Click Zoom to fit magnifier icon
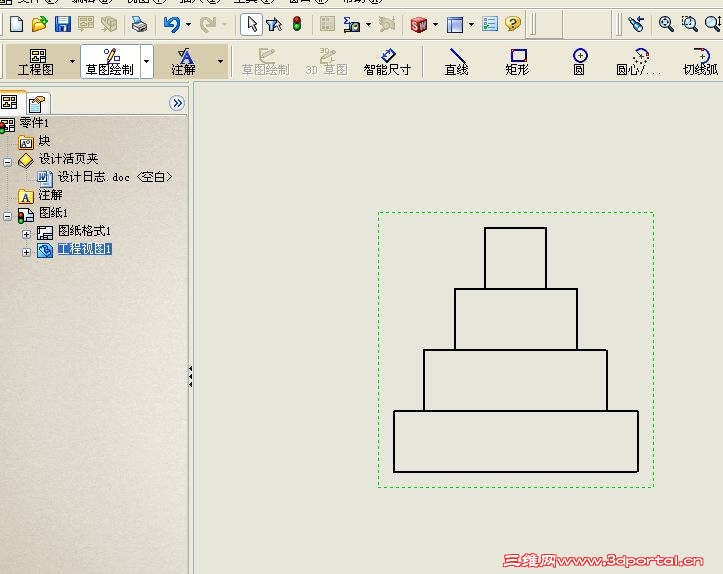The width and height of the screenshot is (723, 574). point(666,24)
